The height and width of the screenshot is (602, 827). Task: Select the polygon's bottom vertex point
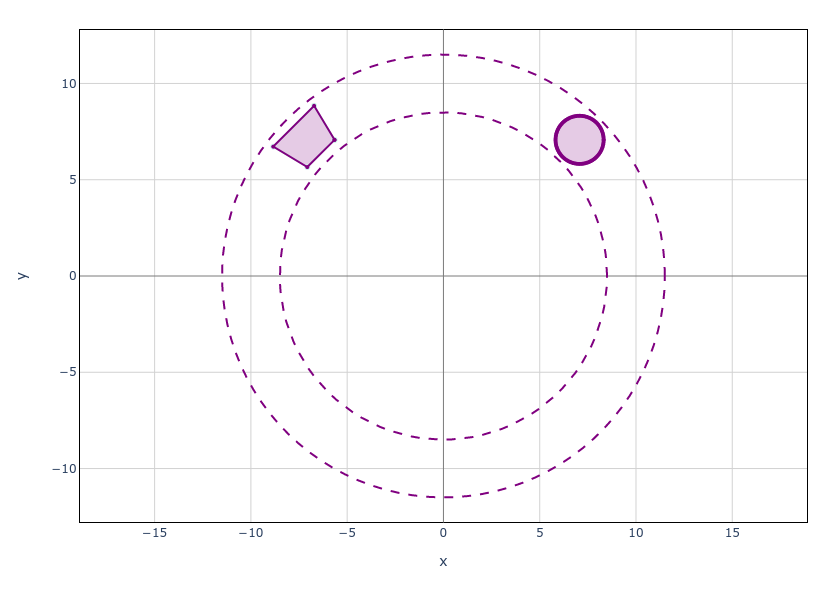pyautogui.click(x=307, y=167)
